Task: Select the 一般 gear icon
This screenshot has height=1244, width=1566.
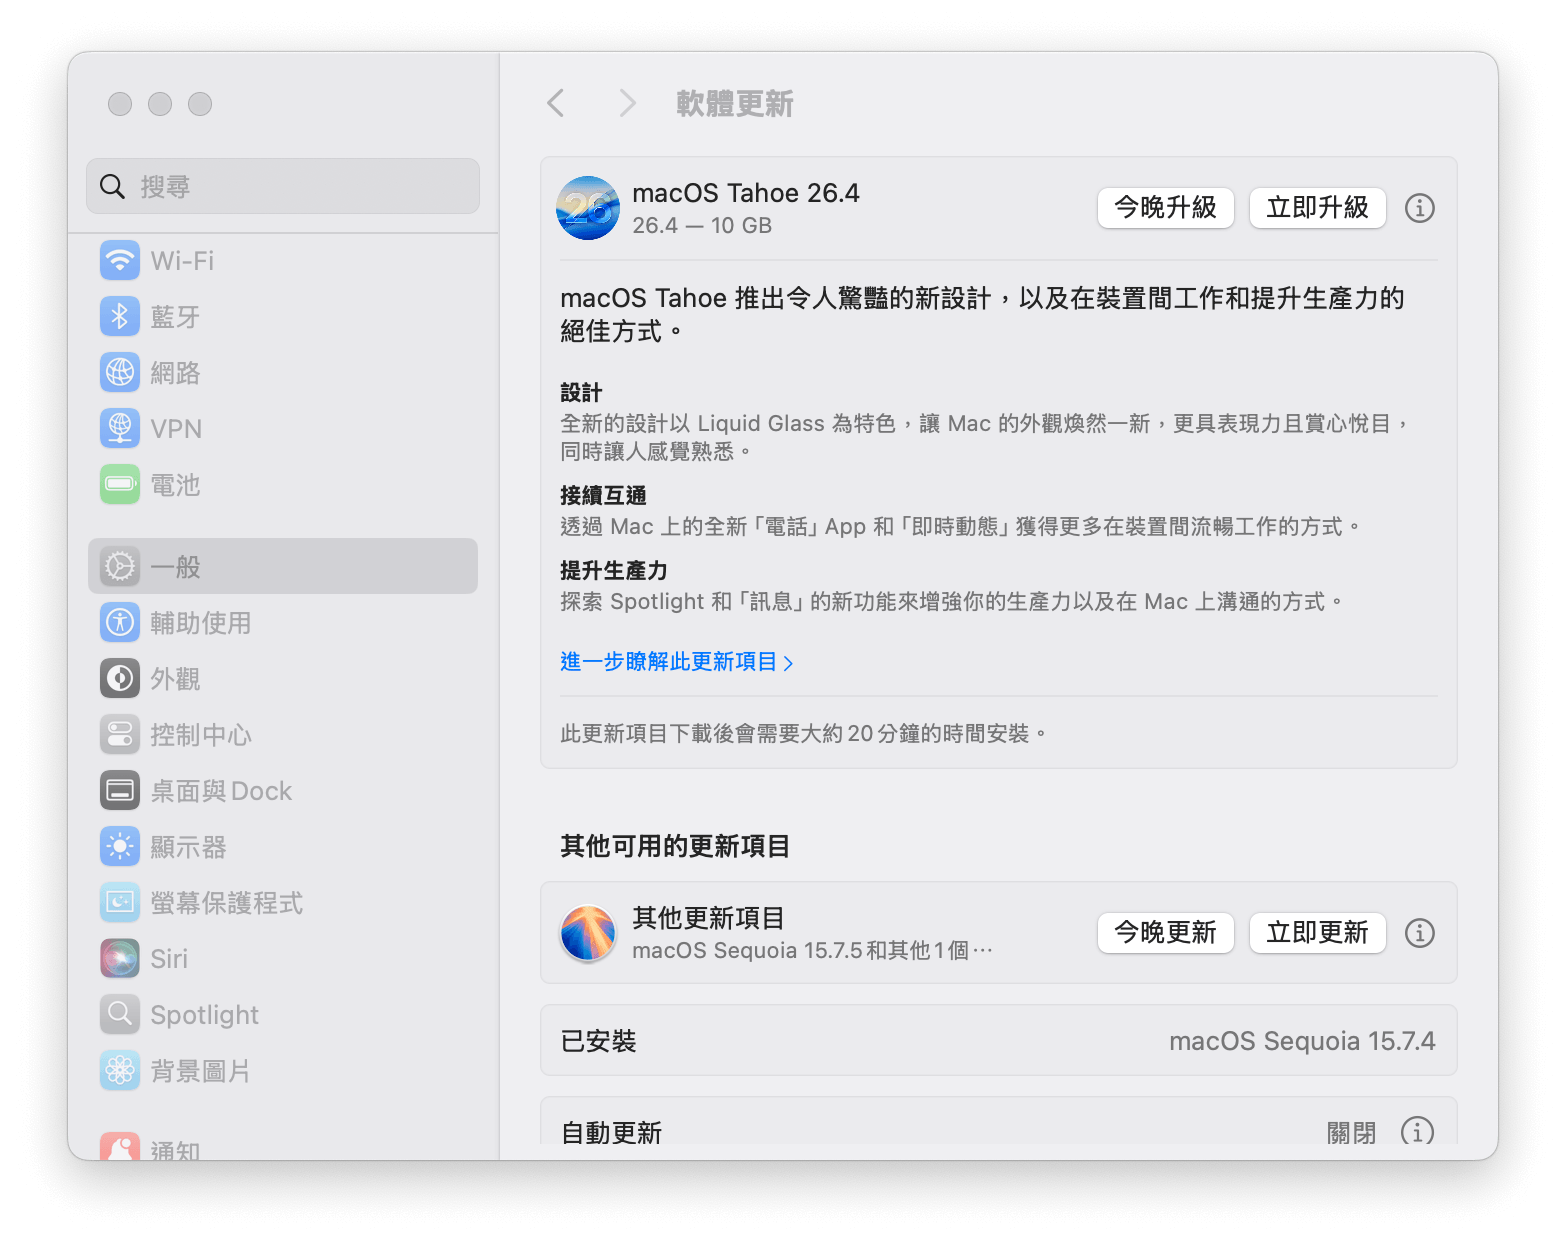Action: pos(120,567)
